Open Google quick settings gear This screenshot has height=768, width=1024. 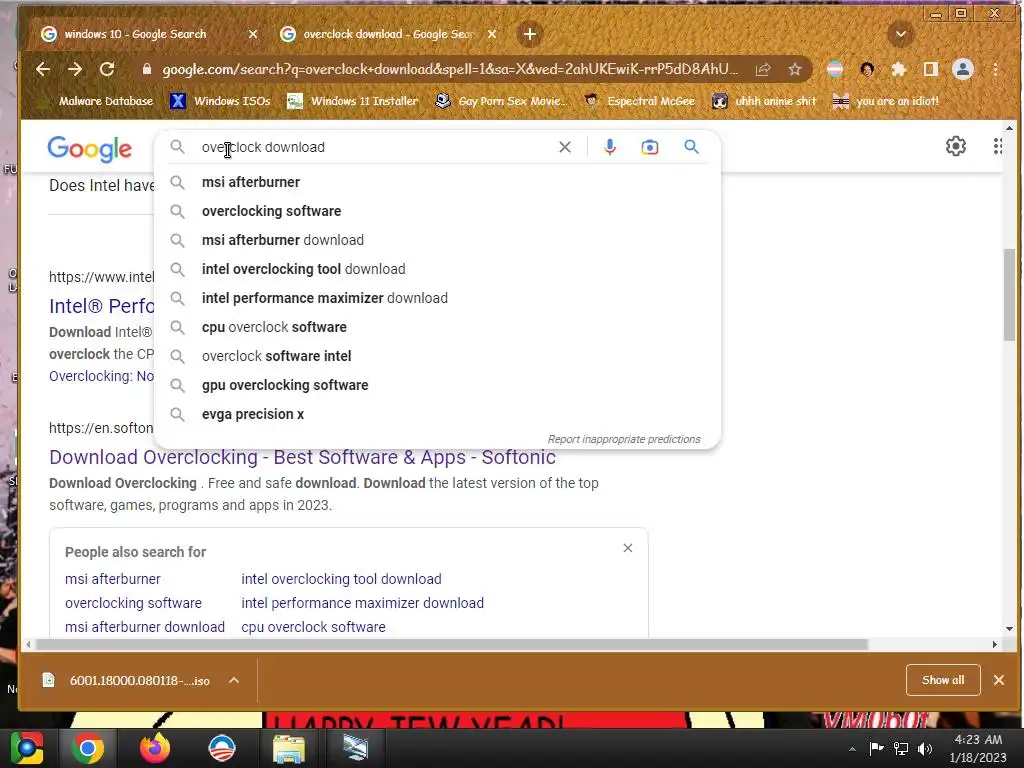(x=955, y=146)
